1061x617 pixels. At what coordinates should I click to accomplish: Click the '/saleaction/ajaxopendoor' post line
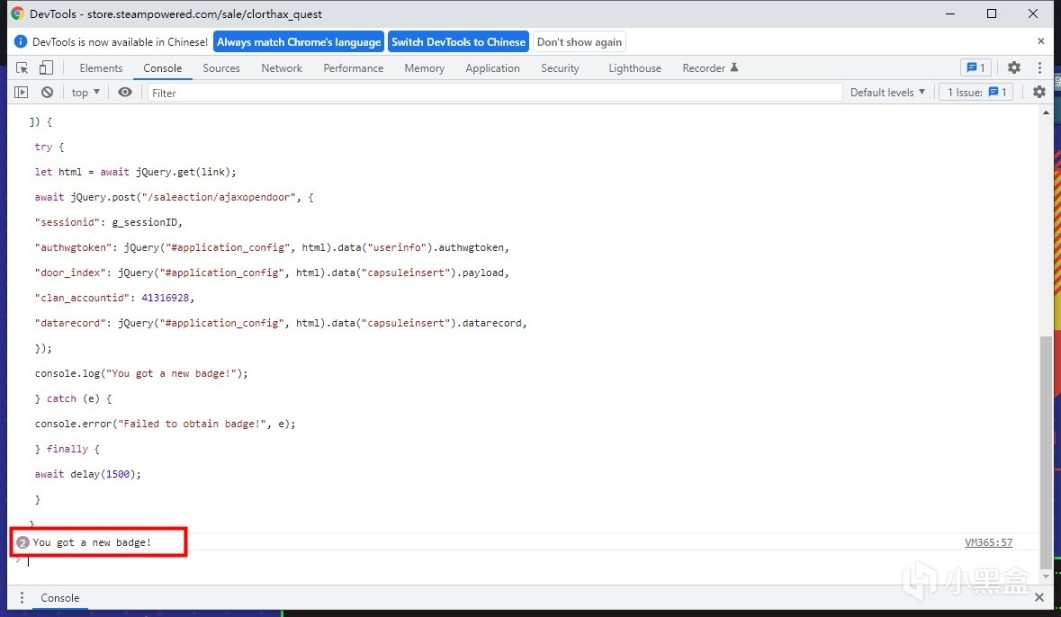coord(174,198)
